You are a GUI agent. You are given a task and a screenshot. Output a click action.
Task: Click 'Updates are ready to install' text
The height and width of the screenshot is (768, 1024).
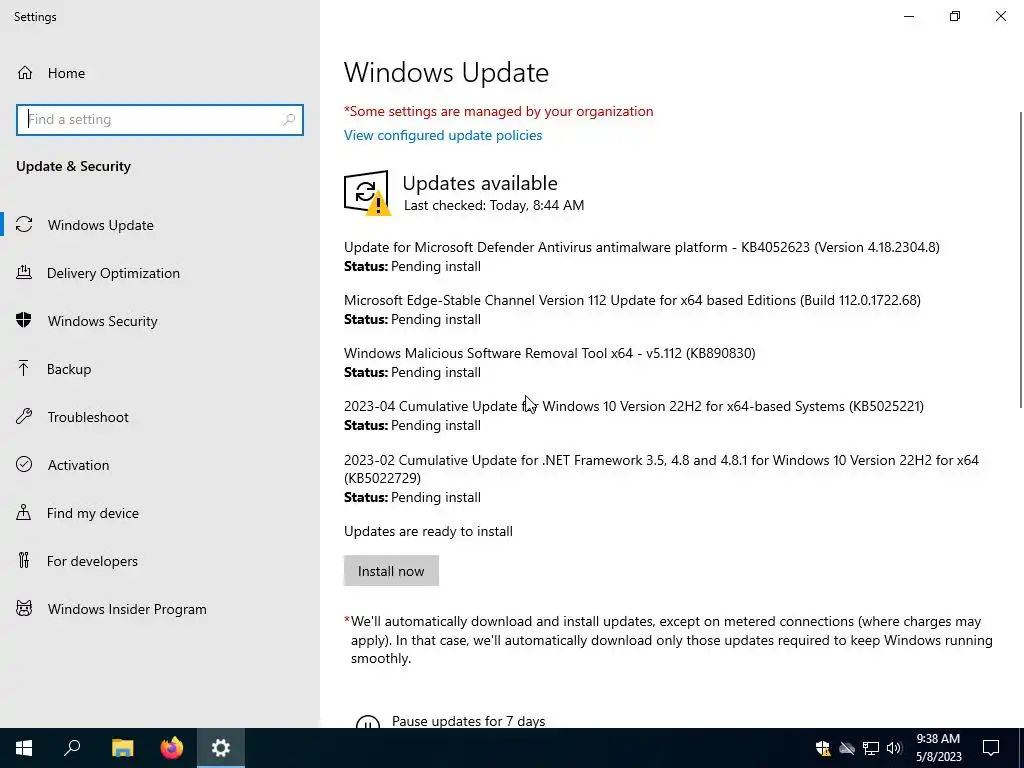tap(428, 531)
